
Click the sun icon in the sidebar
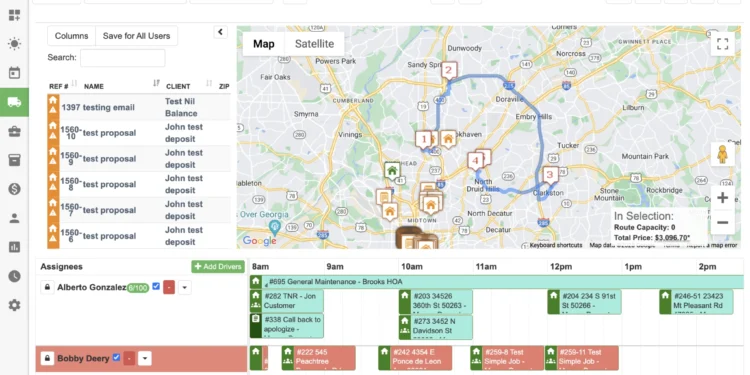click(x=14, y=44)
